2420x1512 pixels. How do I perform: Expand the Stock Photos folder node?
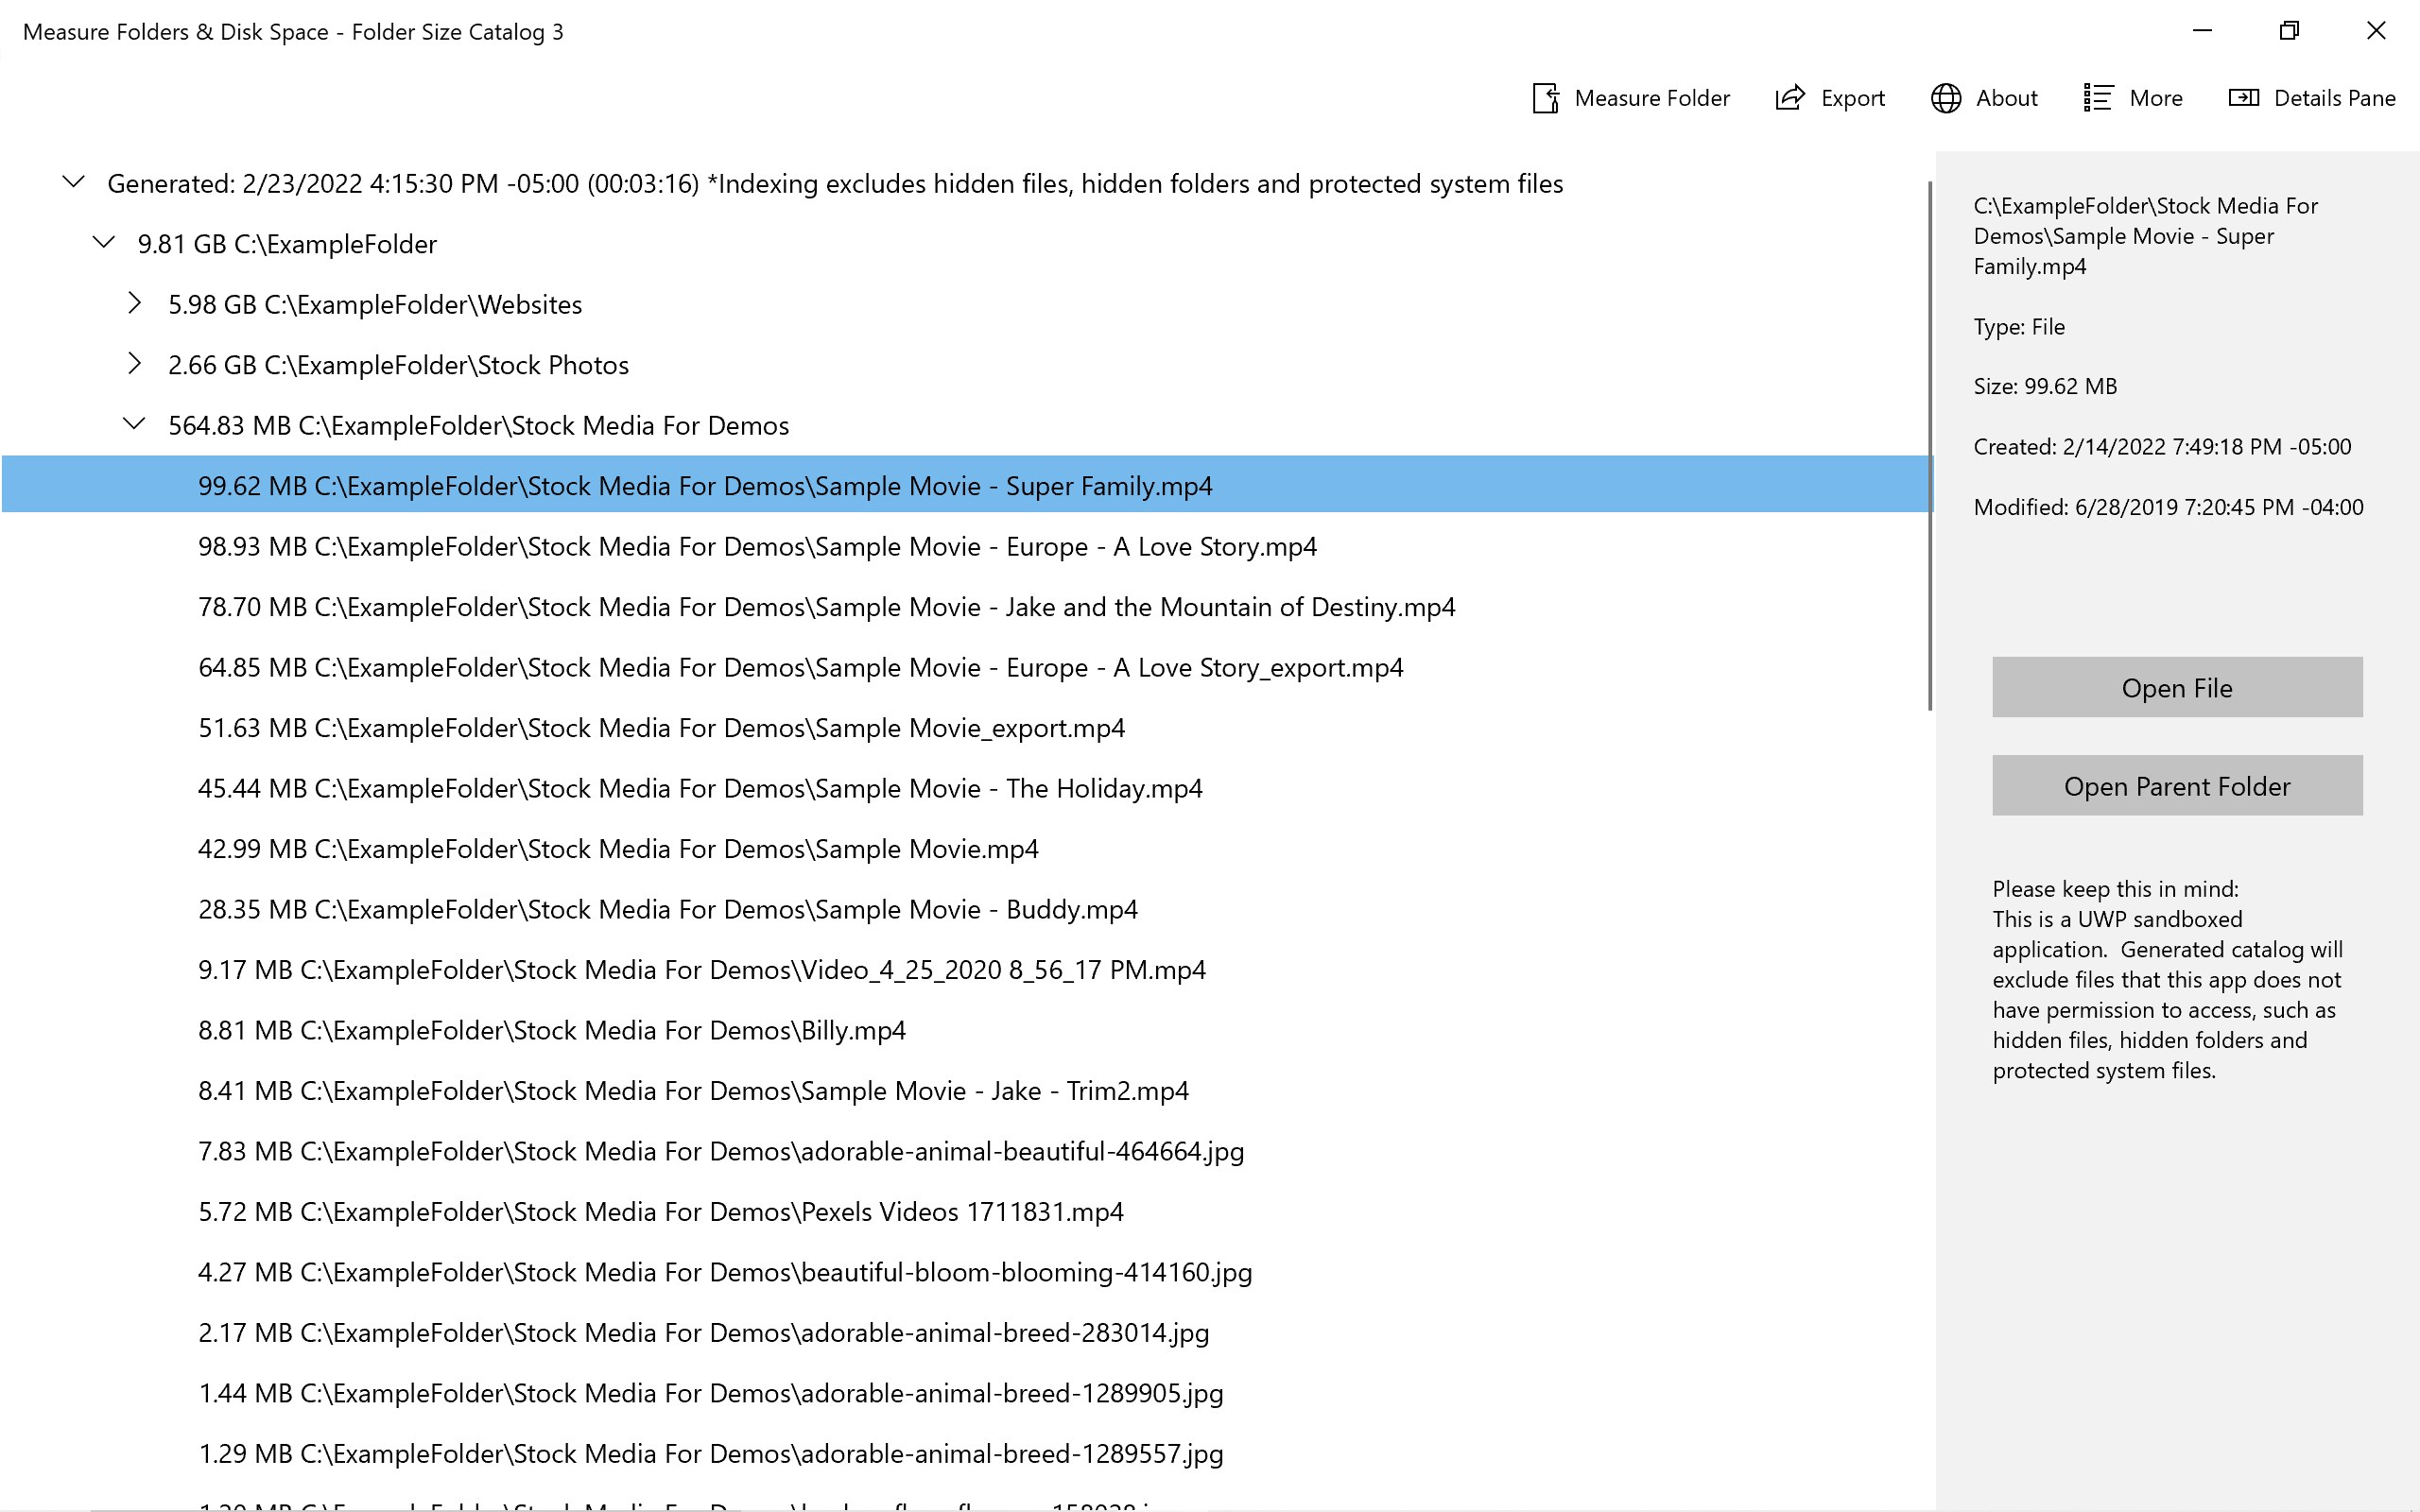[135, 365]
